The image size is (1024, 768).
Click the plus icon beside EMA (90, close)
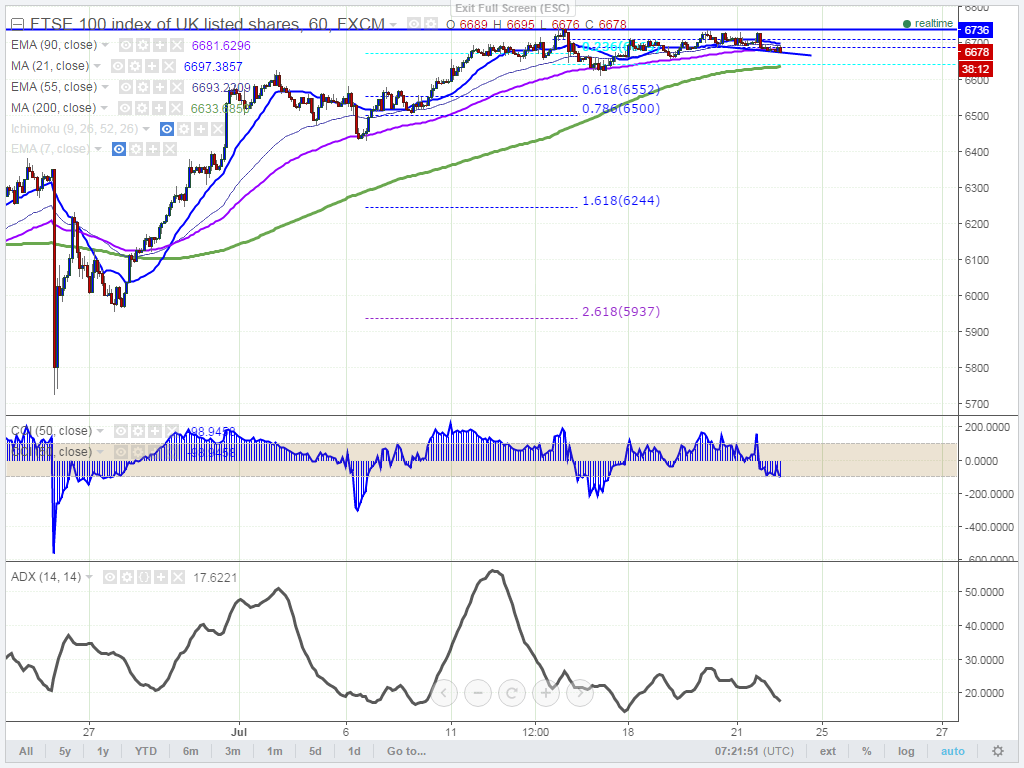[x=160, y=45]
